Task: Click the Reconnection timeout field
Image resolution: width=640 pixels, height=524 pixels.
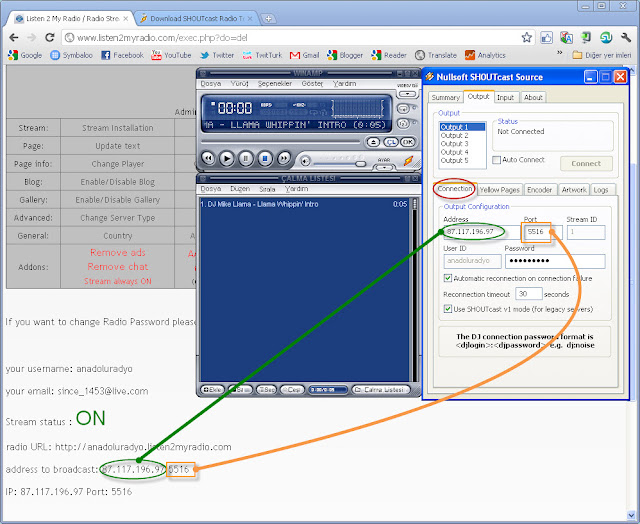Action: 529,294
